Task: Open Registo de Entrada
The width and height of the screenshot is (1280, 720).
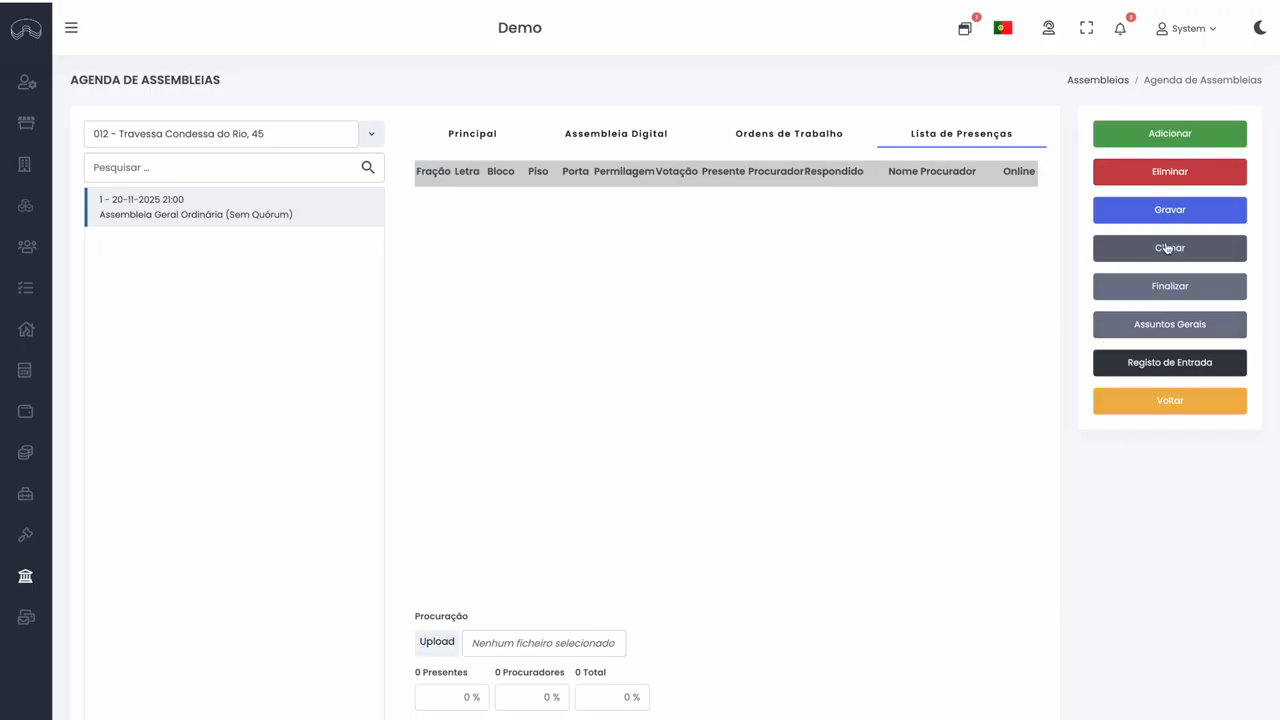Action: [x=1169, y=362]
